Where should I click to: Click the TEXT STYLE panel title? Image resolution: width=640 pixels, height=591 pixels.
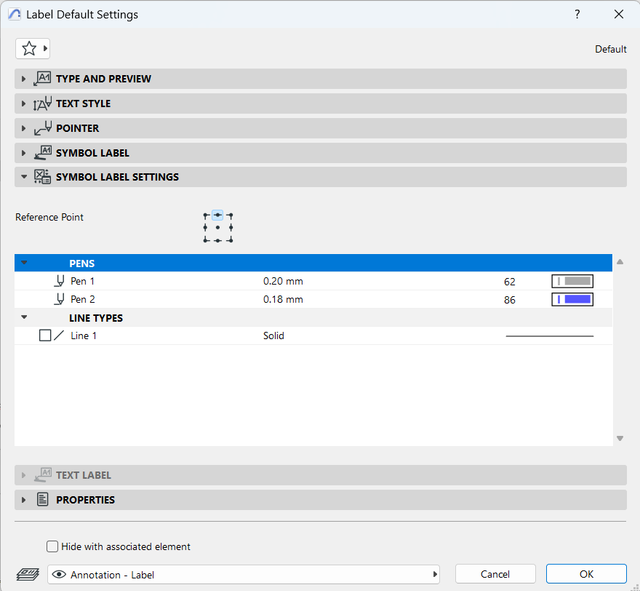point(83,104)
